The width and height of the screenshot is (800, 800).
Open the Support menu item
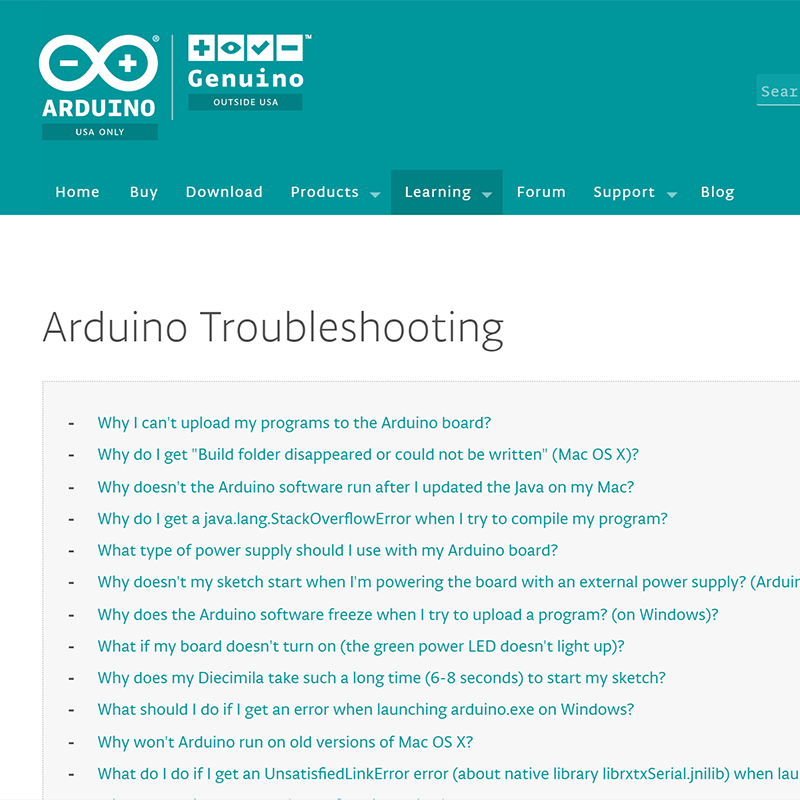click(623, 192)
